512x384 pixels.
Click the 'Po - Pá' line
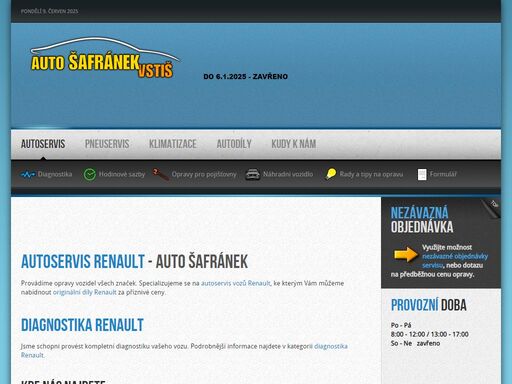pyautogui.click(x=401, y=325)
